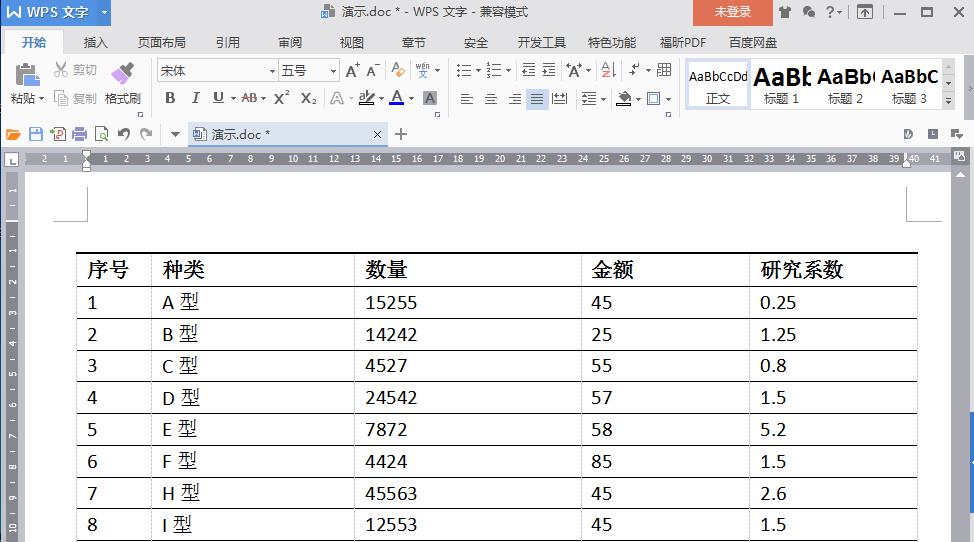The height and width of the screenshot is (542, 974).
Task: Toggle Italic formatting
Action: [x=195, y=98]
